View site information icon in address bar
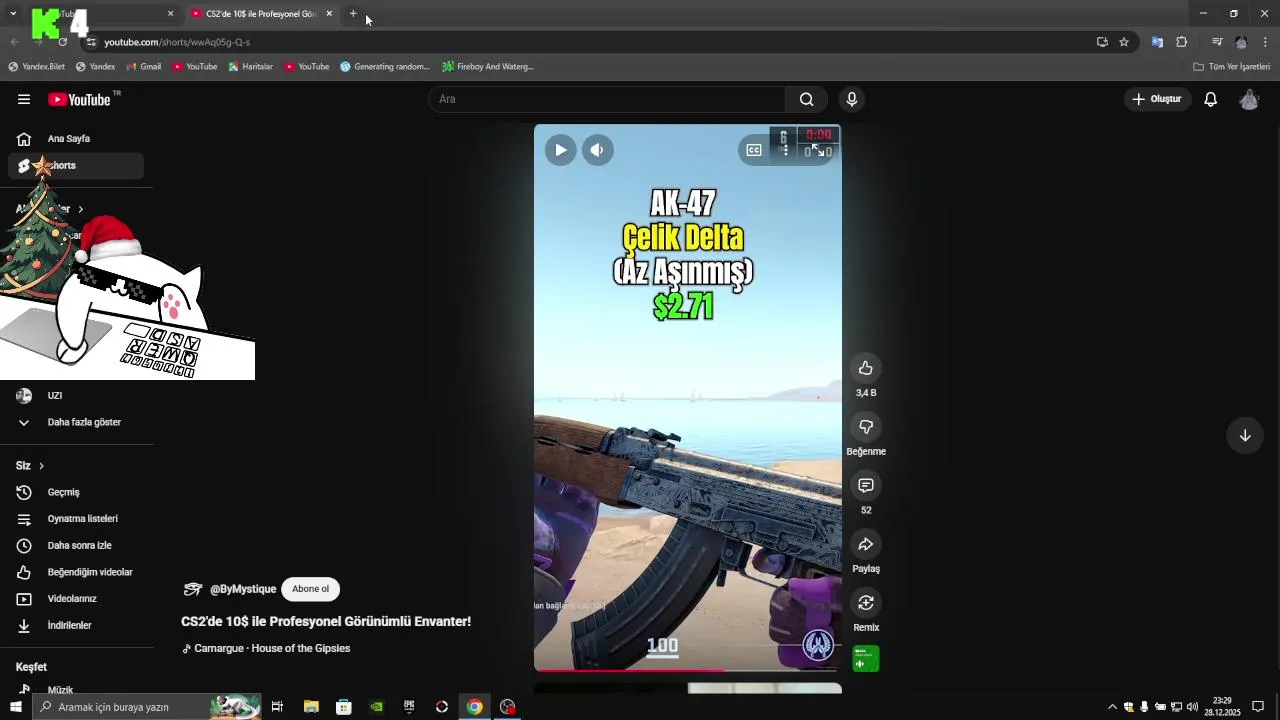Image resolution: width=1280 pixels, height=720 pixels. tap(91, 42)
